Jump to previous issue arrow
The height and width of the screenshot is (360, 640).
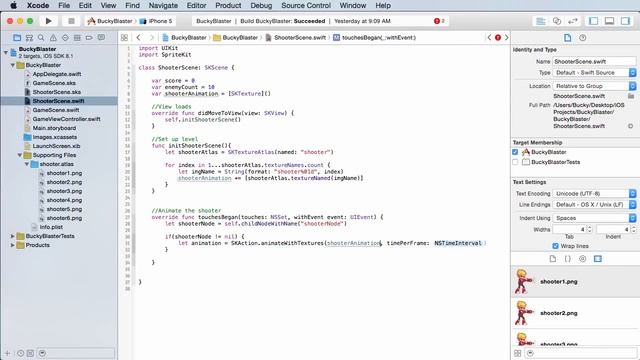pyautogui.click(x=489, y=38)
